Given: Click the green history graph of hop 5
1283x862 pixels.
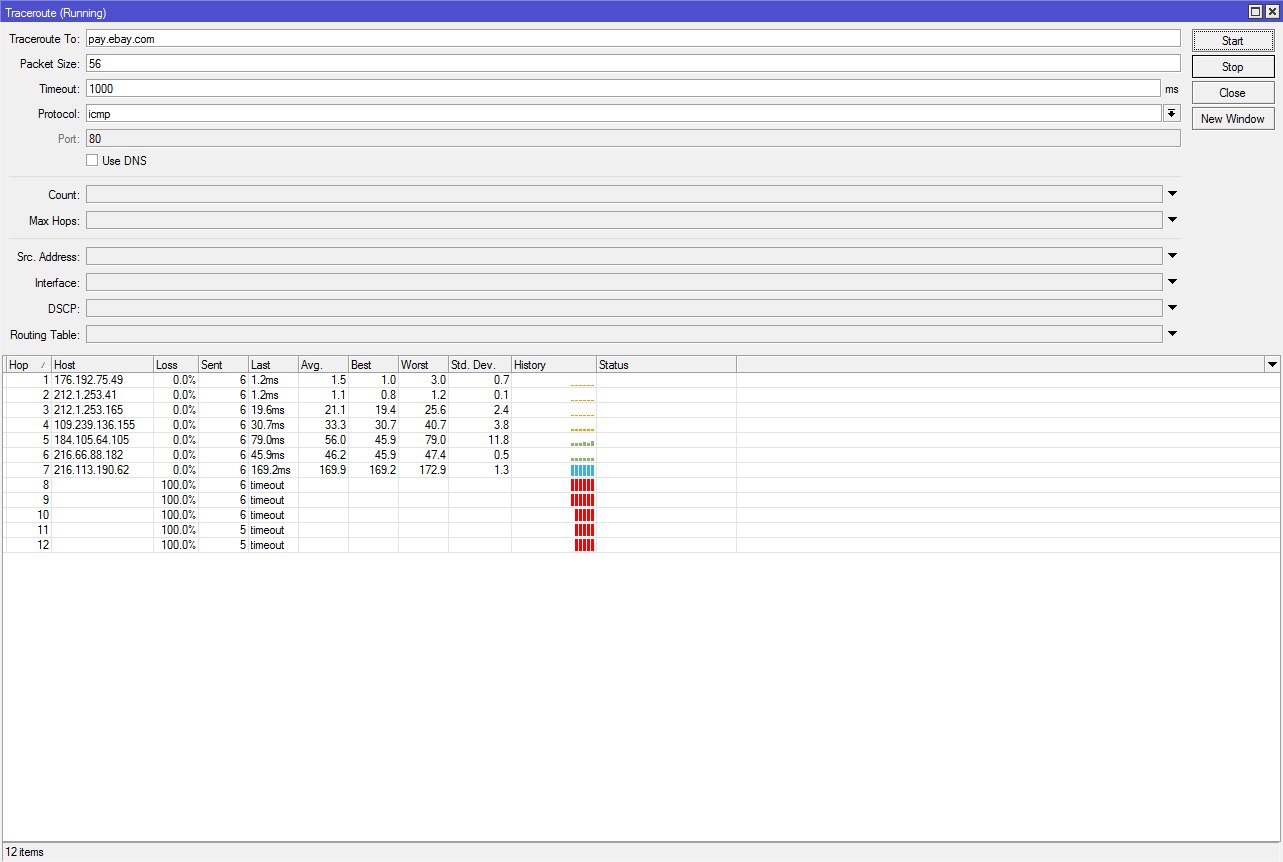Looking at the screenshot, I should click(582, 442).
